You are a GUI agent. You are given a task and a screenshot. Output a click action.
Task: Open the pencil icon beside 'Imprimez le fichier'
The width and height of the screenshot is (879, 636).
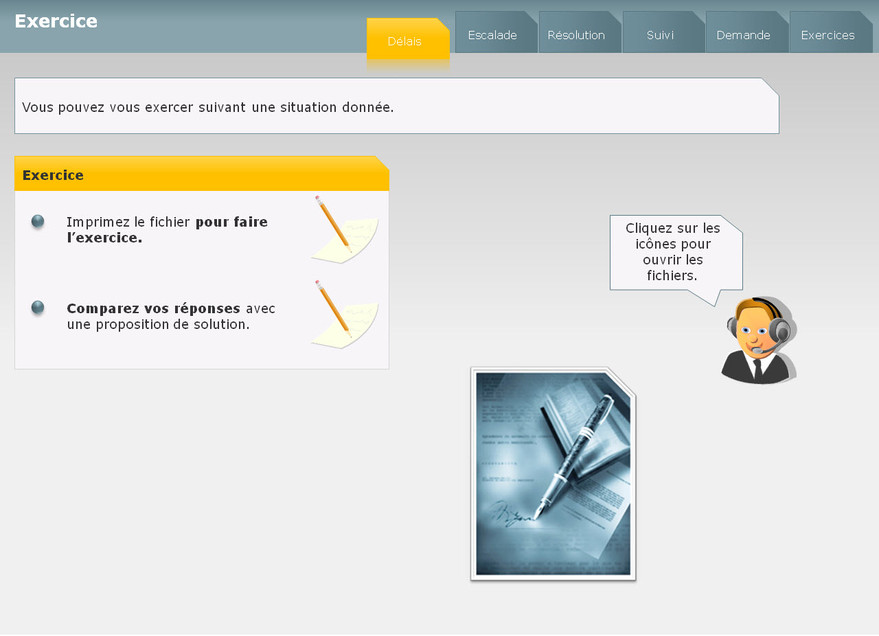tap(343, 228)
